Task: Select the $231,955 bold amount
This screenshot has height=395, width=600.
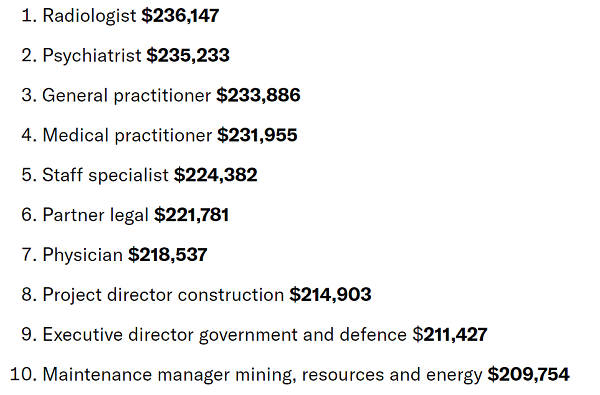Action: [x=257, y=135]
